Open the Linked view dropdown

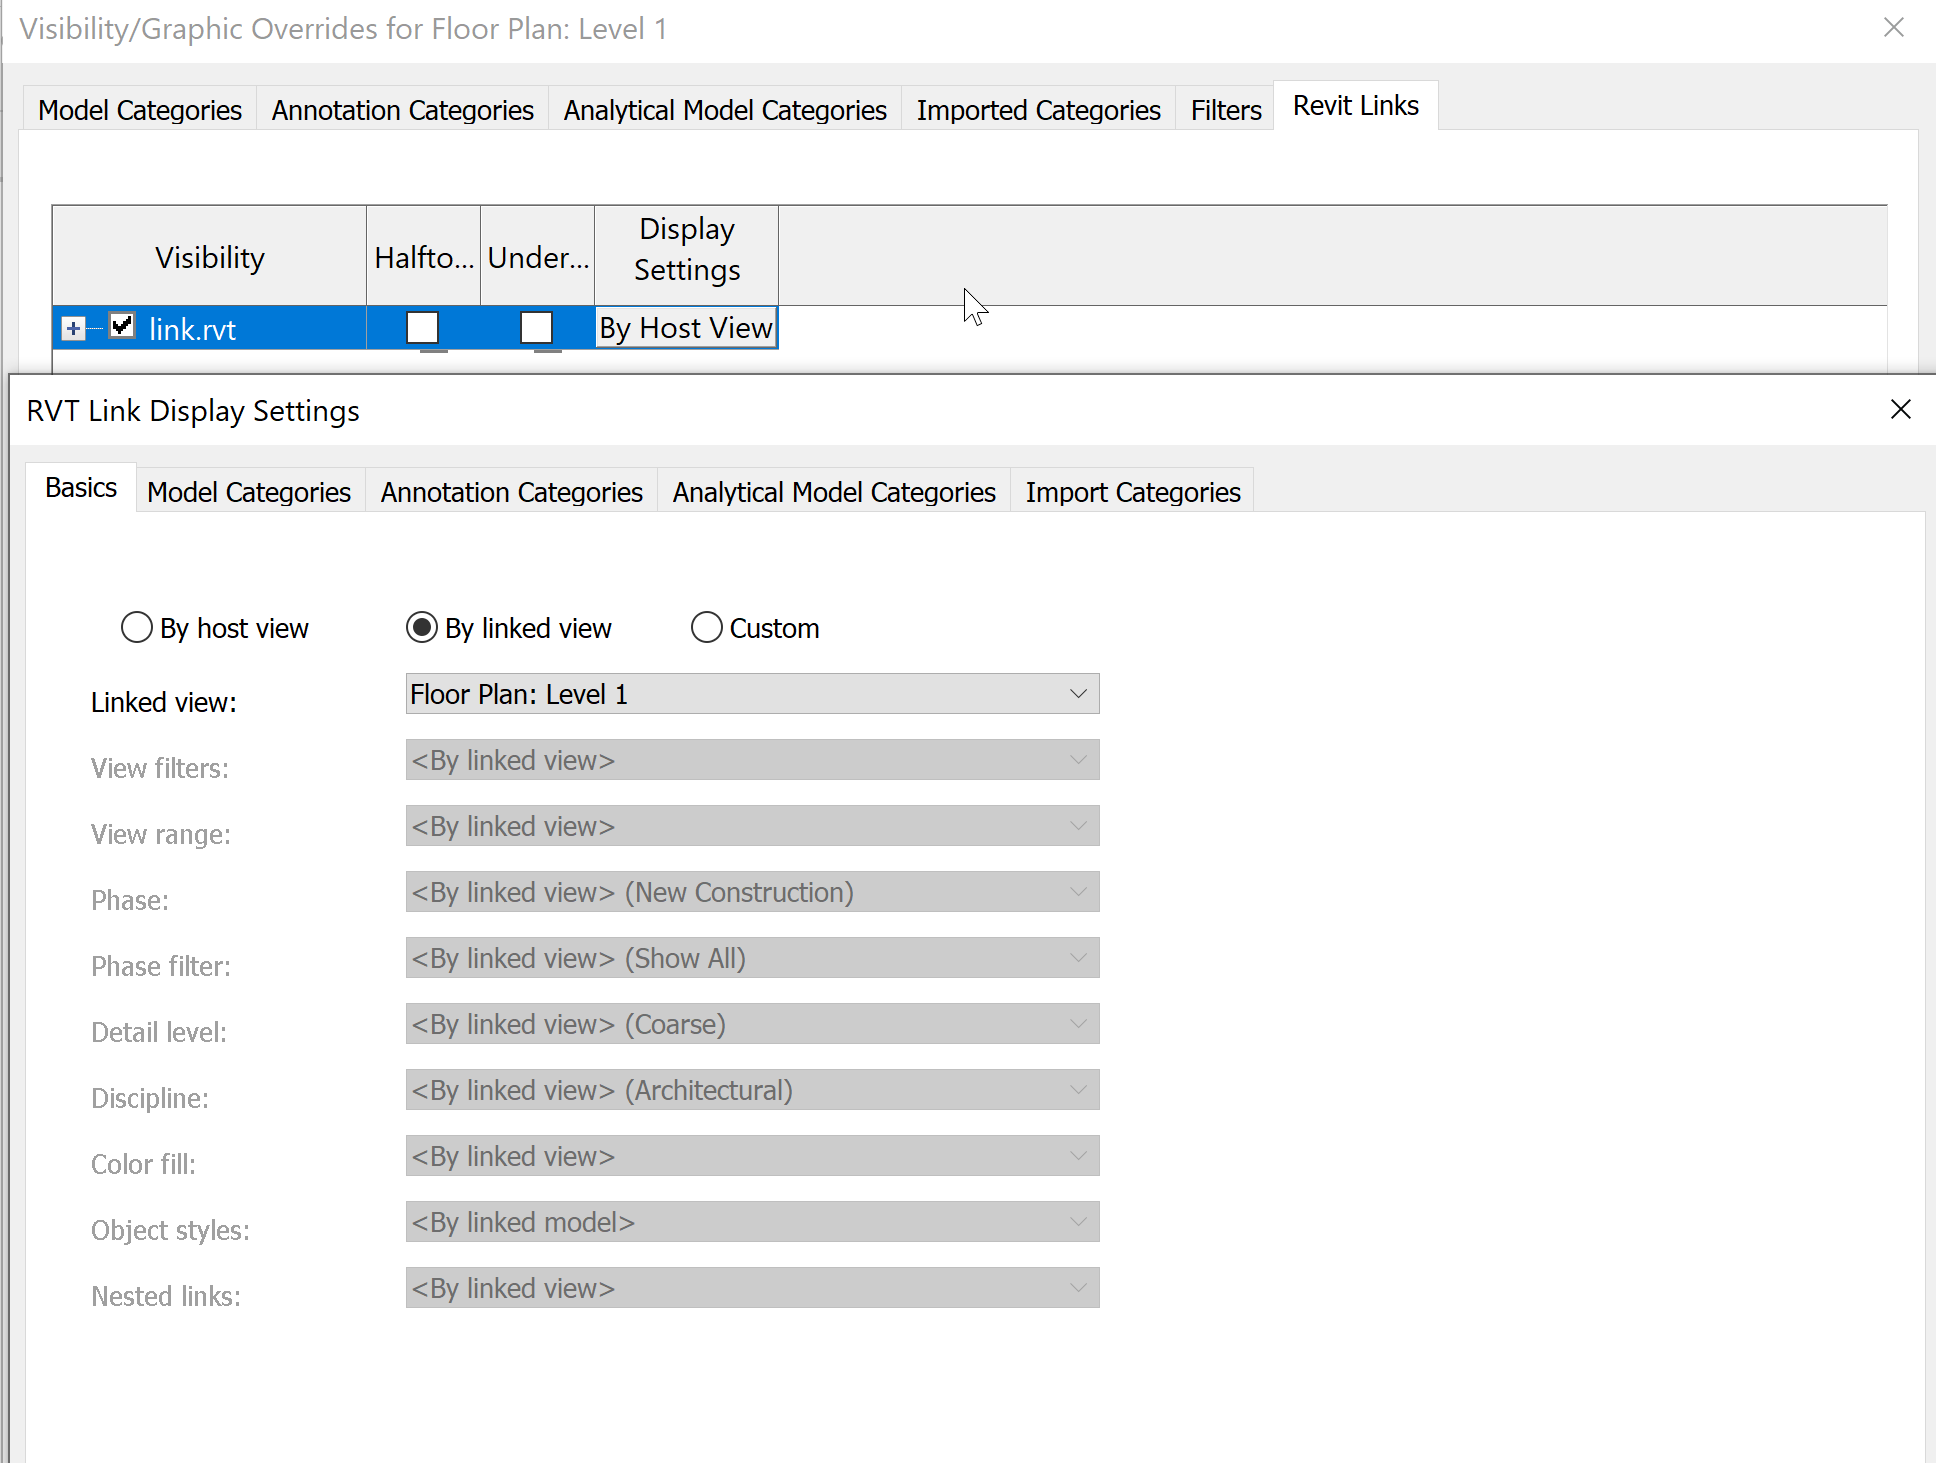[x=752, y=694]
